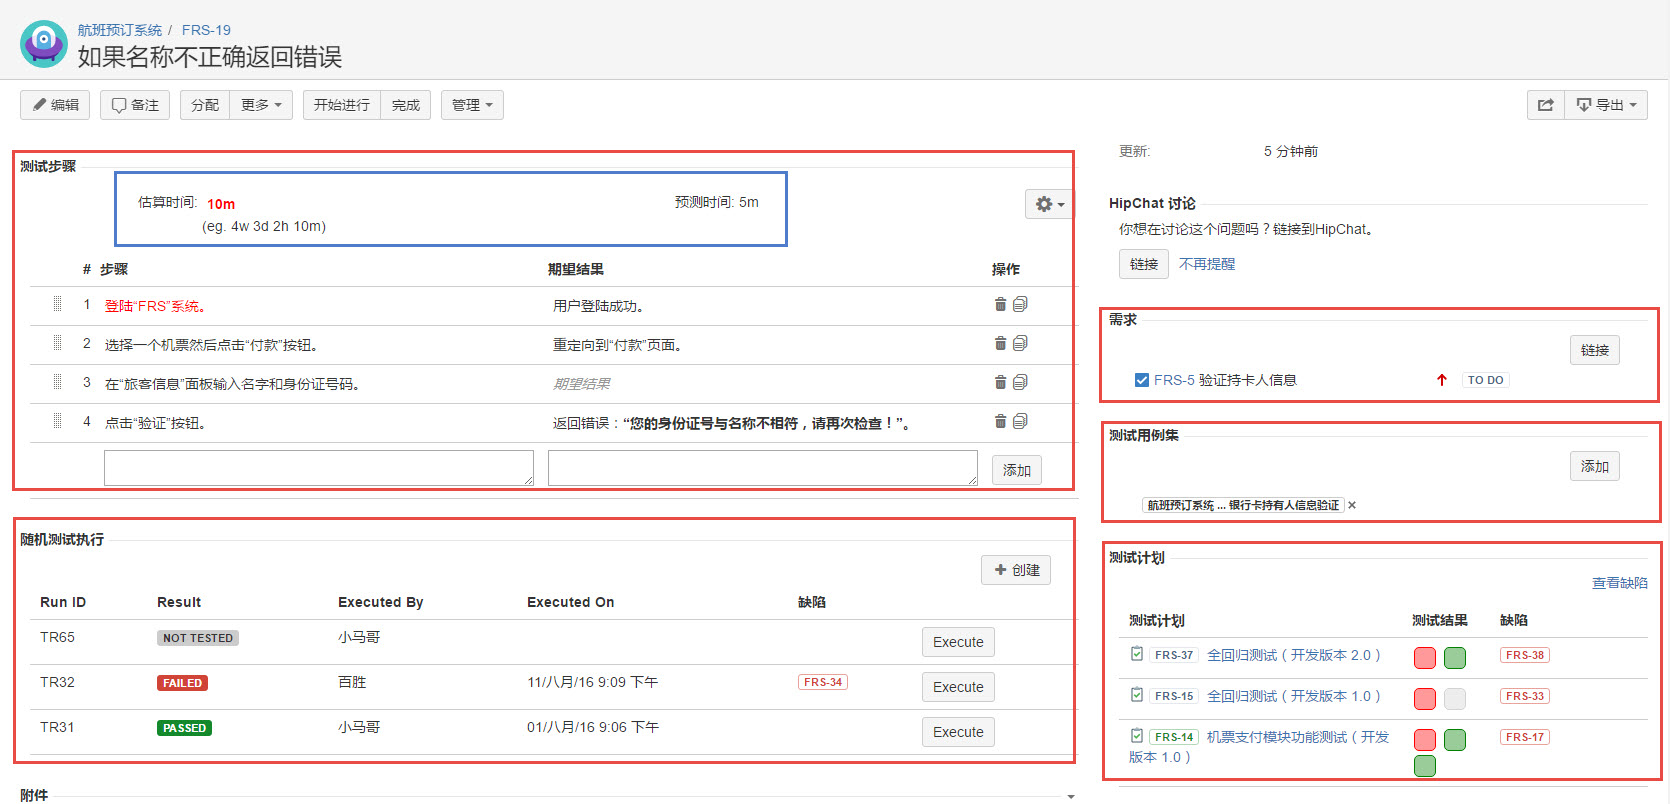
Task: Open defect FRS-34 in TR32 row
Action: point(823,682)
